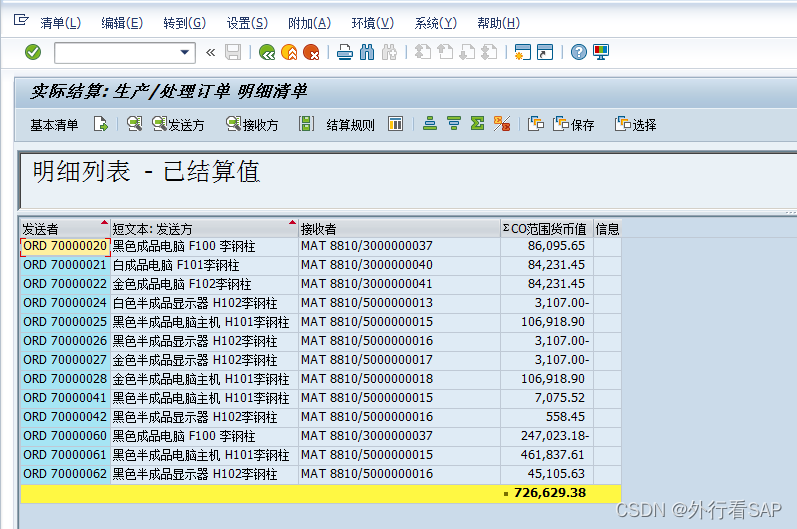Click the column layout icon after 结算规则
This screenshot has width=797, height=529.
[395, 124]
